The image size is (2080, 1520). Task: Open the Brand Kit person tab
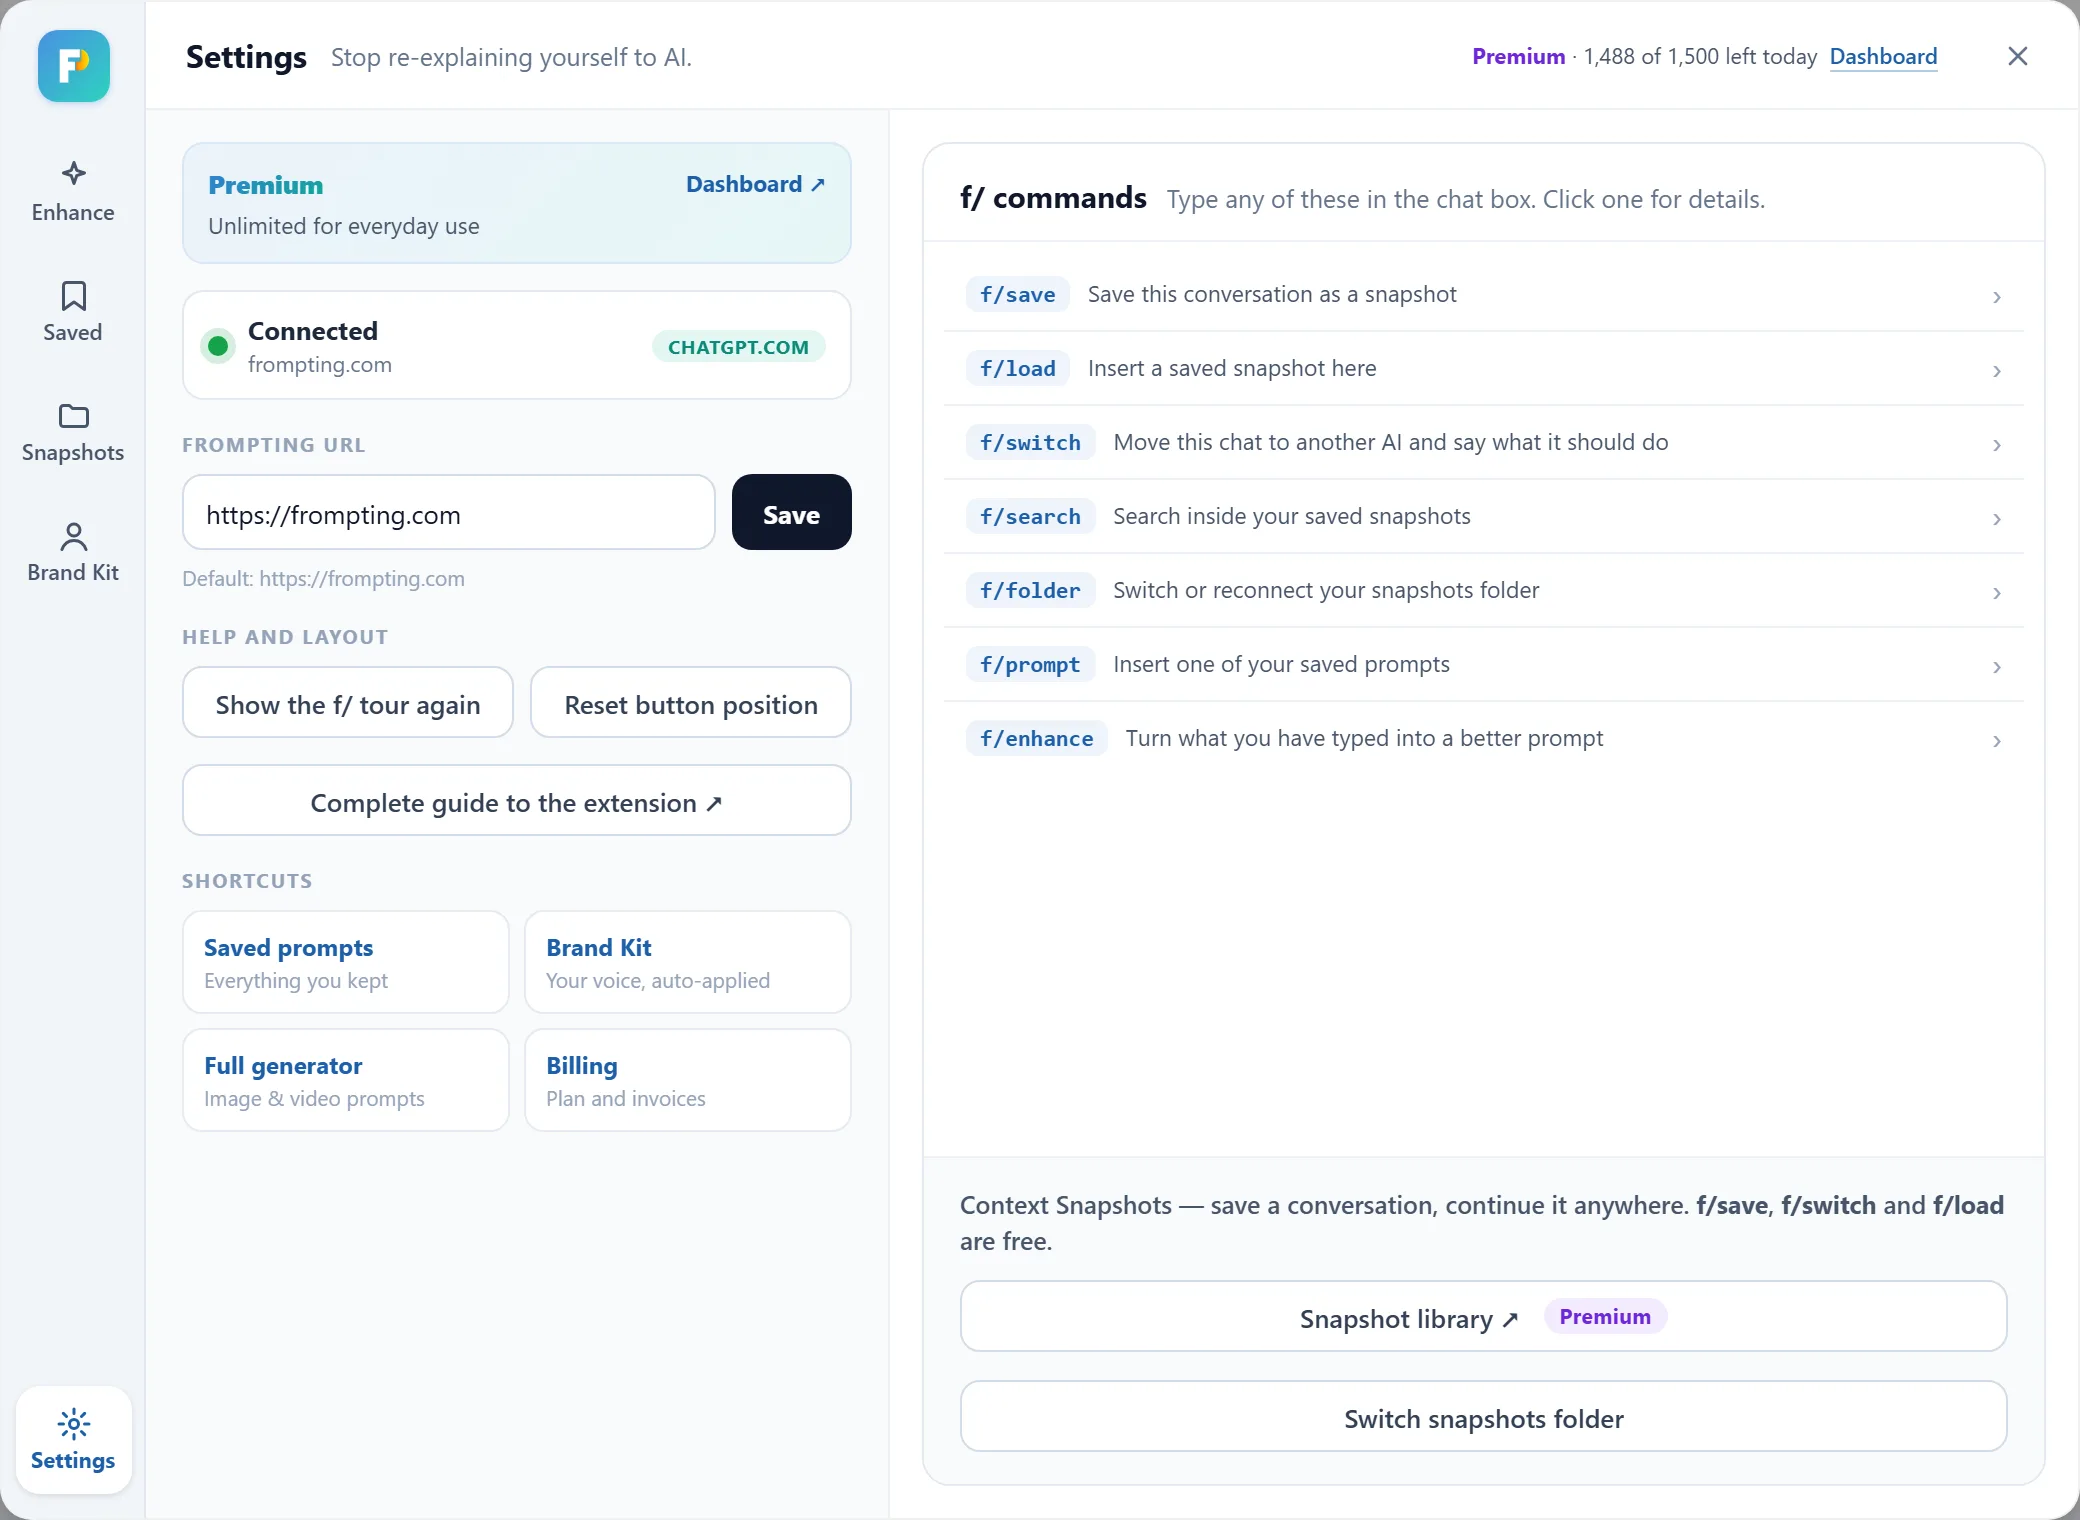[x=73, y=552]
